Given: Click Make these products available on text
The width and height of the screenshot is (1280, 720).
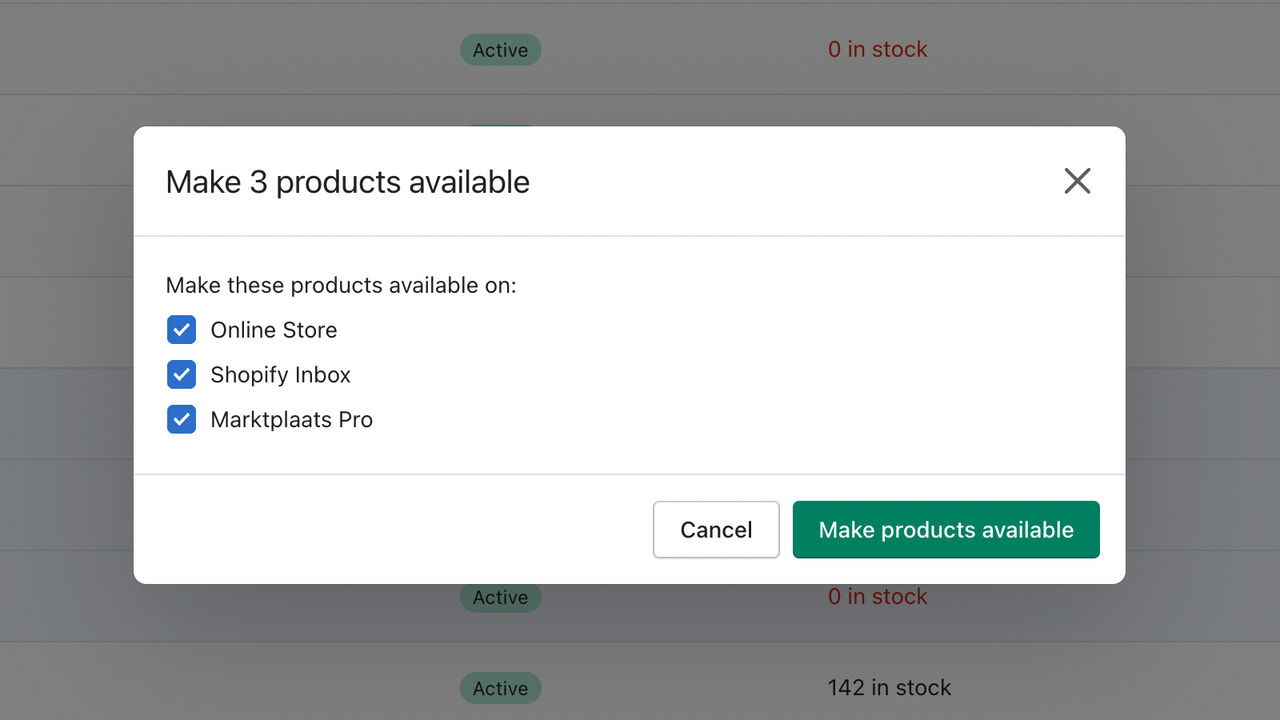Looking at the screenshot, I should tap(341, 285).
